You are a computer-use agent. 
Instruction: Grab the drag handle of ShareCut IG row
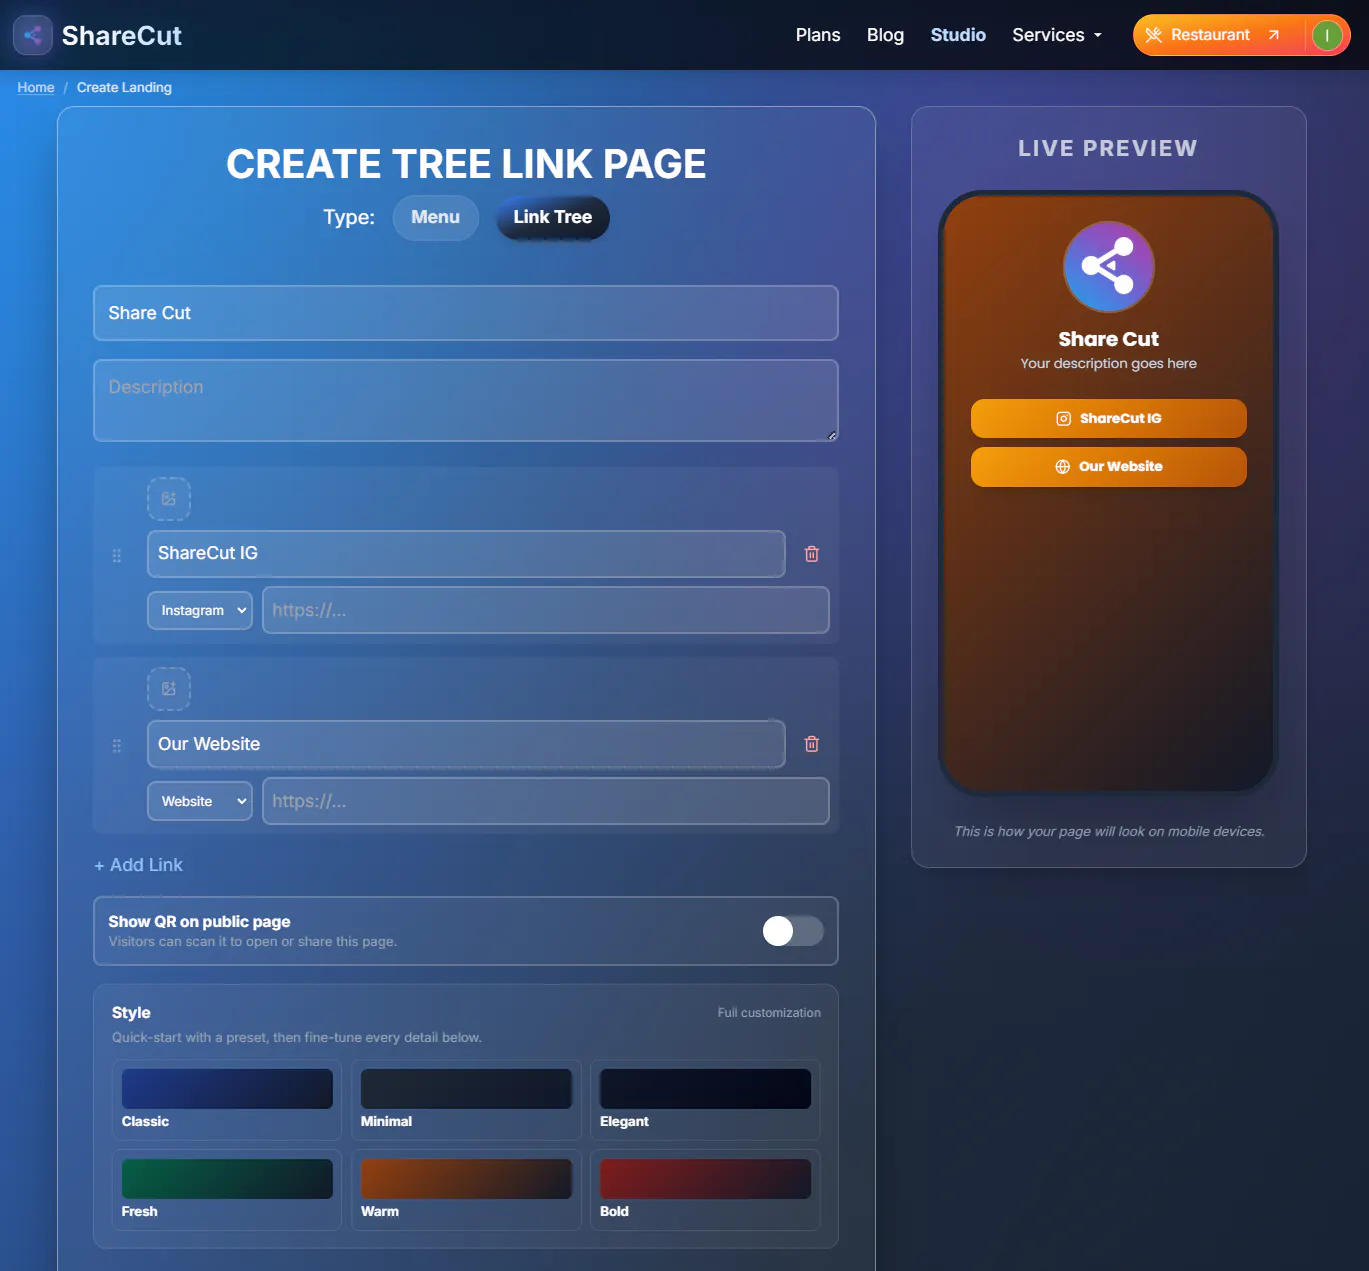coord(117,555)
